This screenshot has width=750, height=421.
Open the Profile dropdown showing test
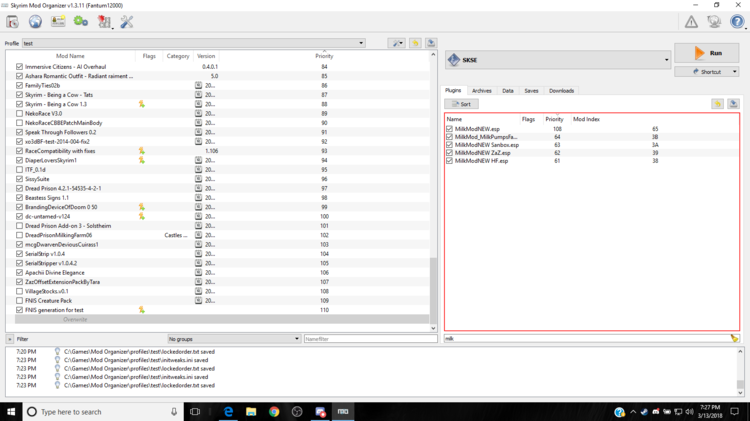click(x=194, y=43)
